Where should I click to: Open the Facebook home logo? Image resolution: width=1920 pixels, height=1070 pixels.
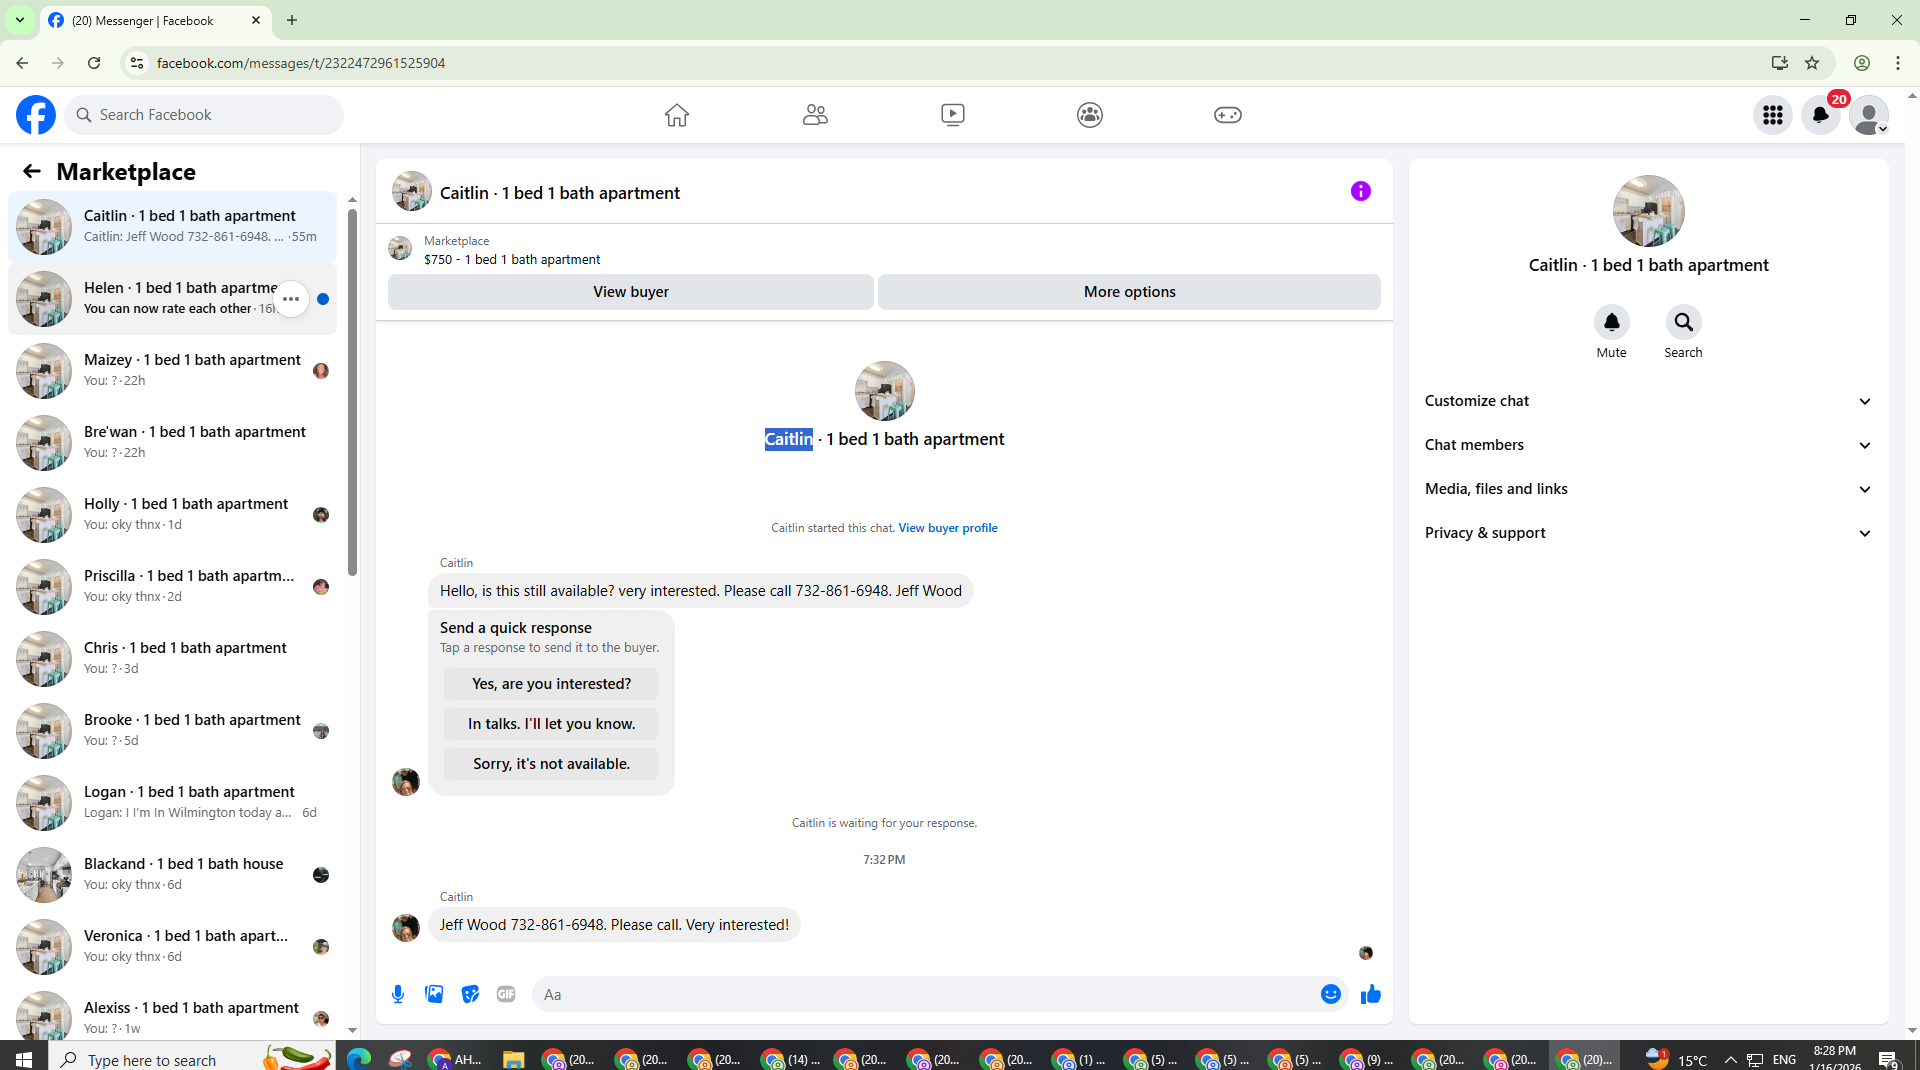click(36, 115)
